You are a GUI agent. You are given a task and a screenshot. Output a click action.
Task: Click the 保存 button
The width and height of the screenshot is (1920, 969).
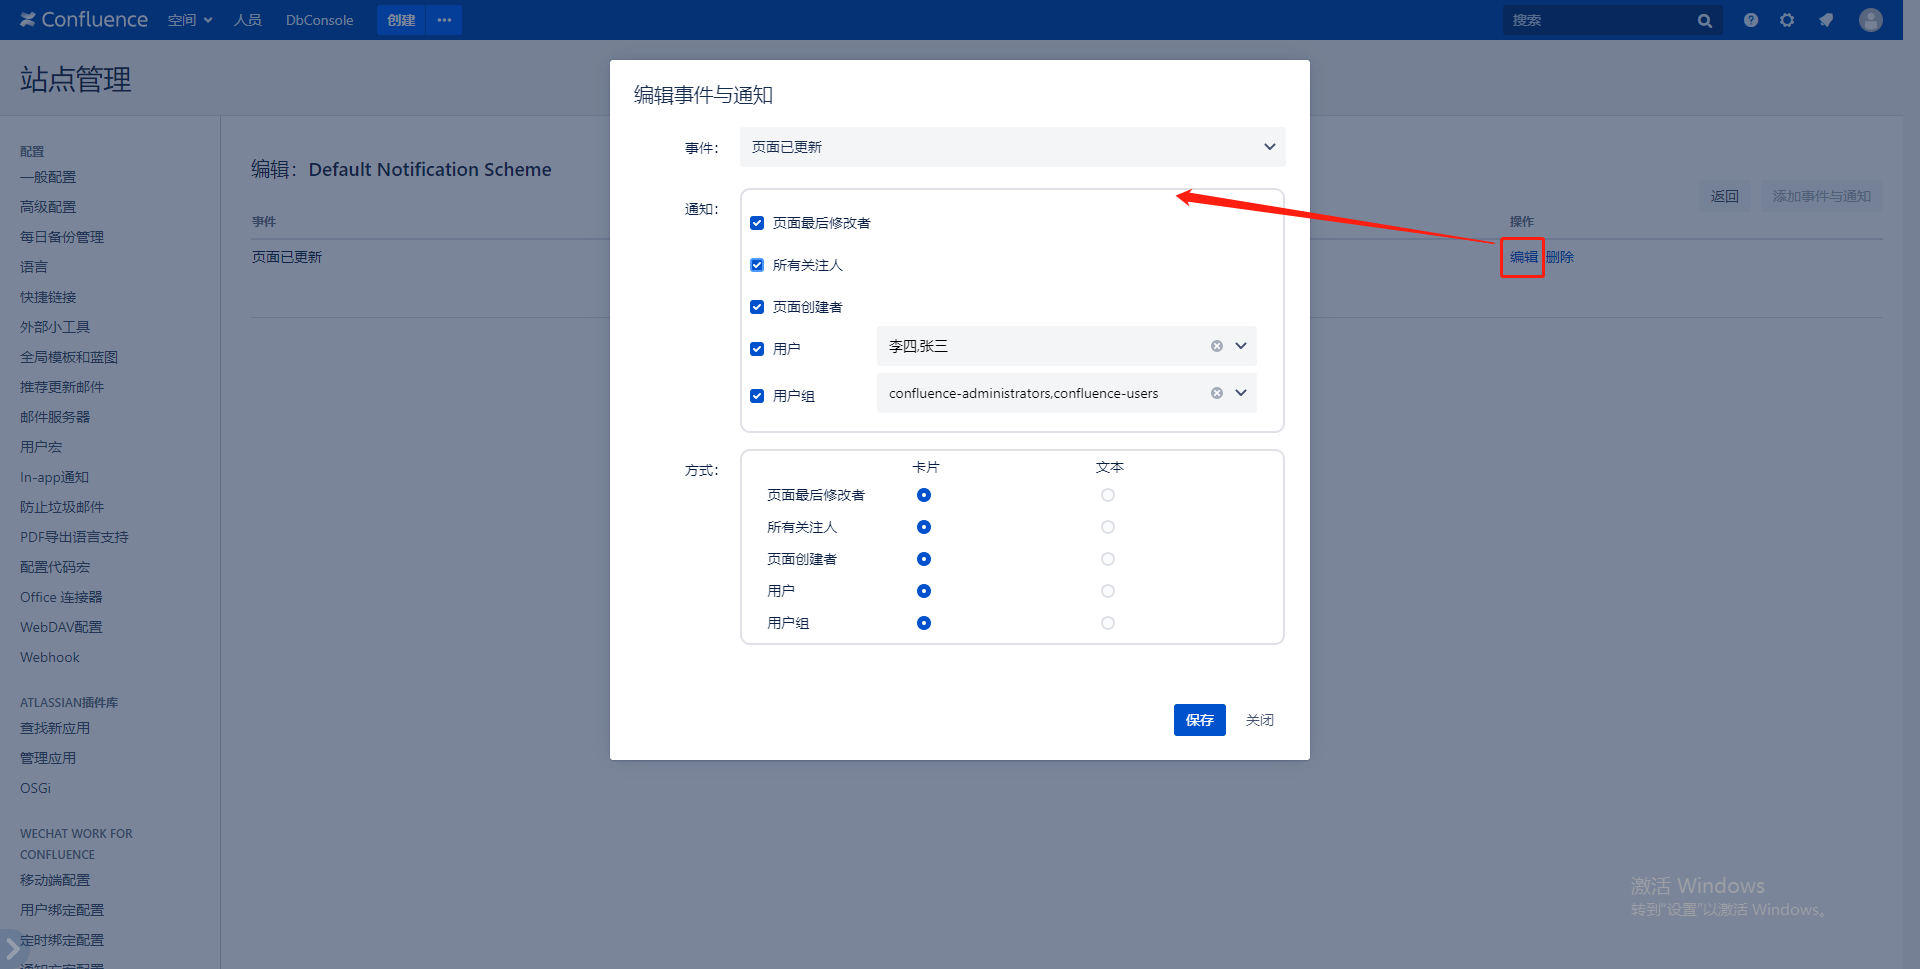point(1199,720)
